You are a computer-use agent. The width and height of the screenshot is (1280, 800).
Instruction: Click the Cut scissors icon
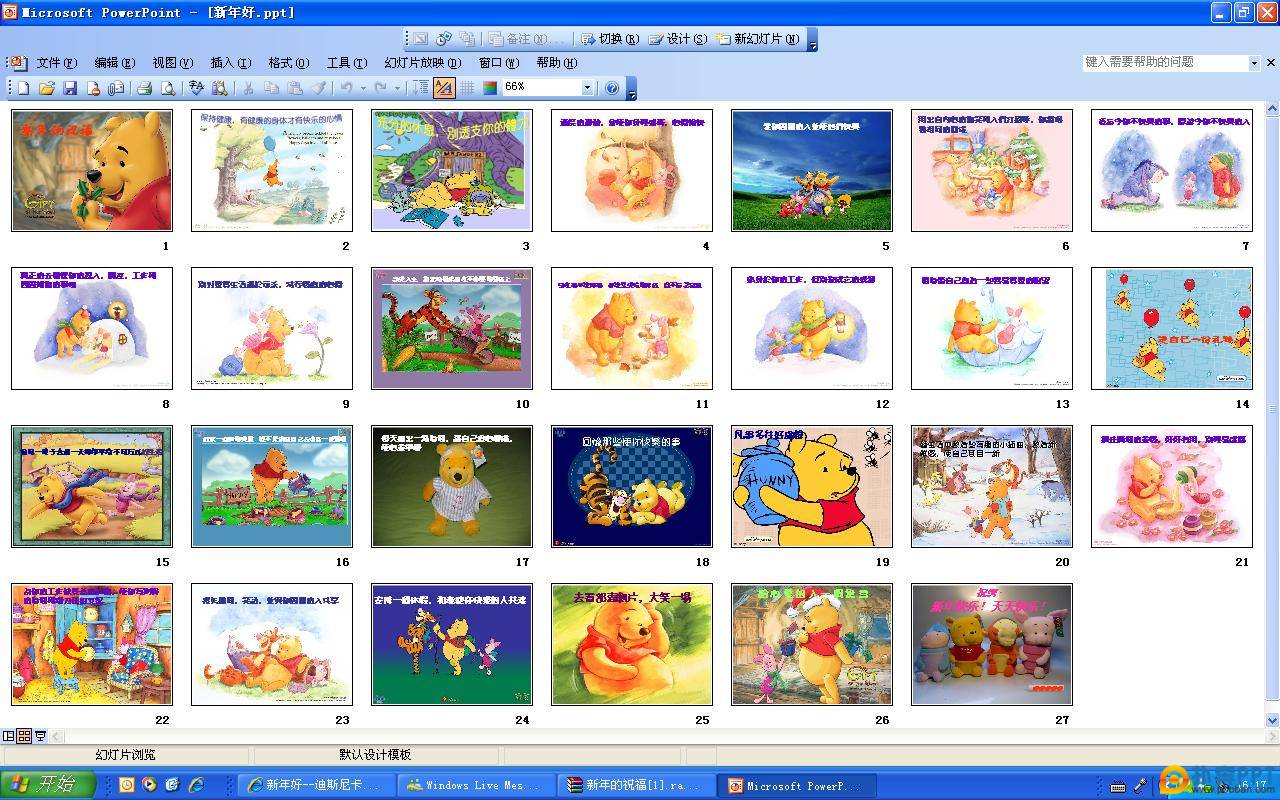248,88
